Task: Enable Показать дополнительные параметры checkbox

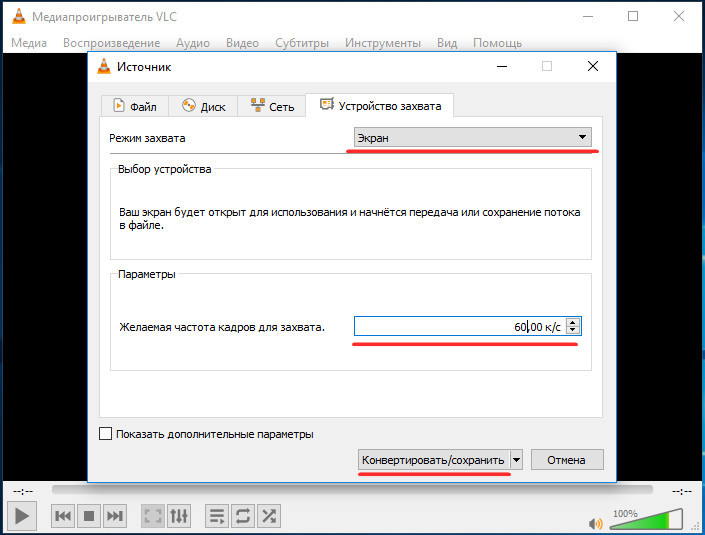Action: coord(105,434)
